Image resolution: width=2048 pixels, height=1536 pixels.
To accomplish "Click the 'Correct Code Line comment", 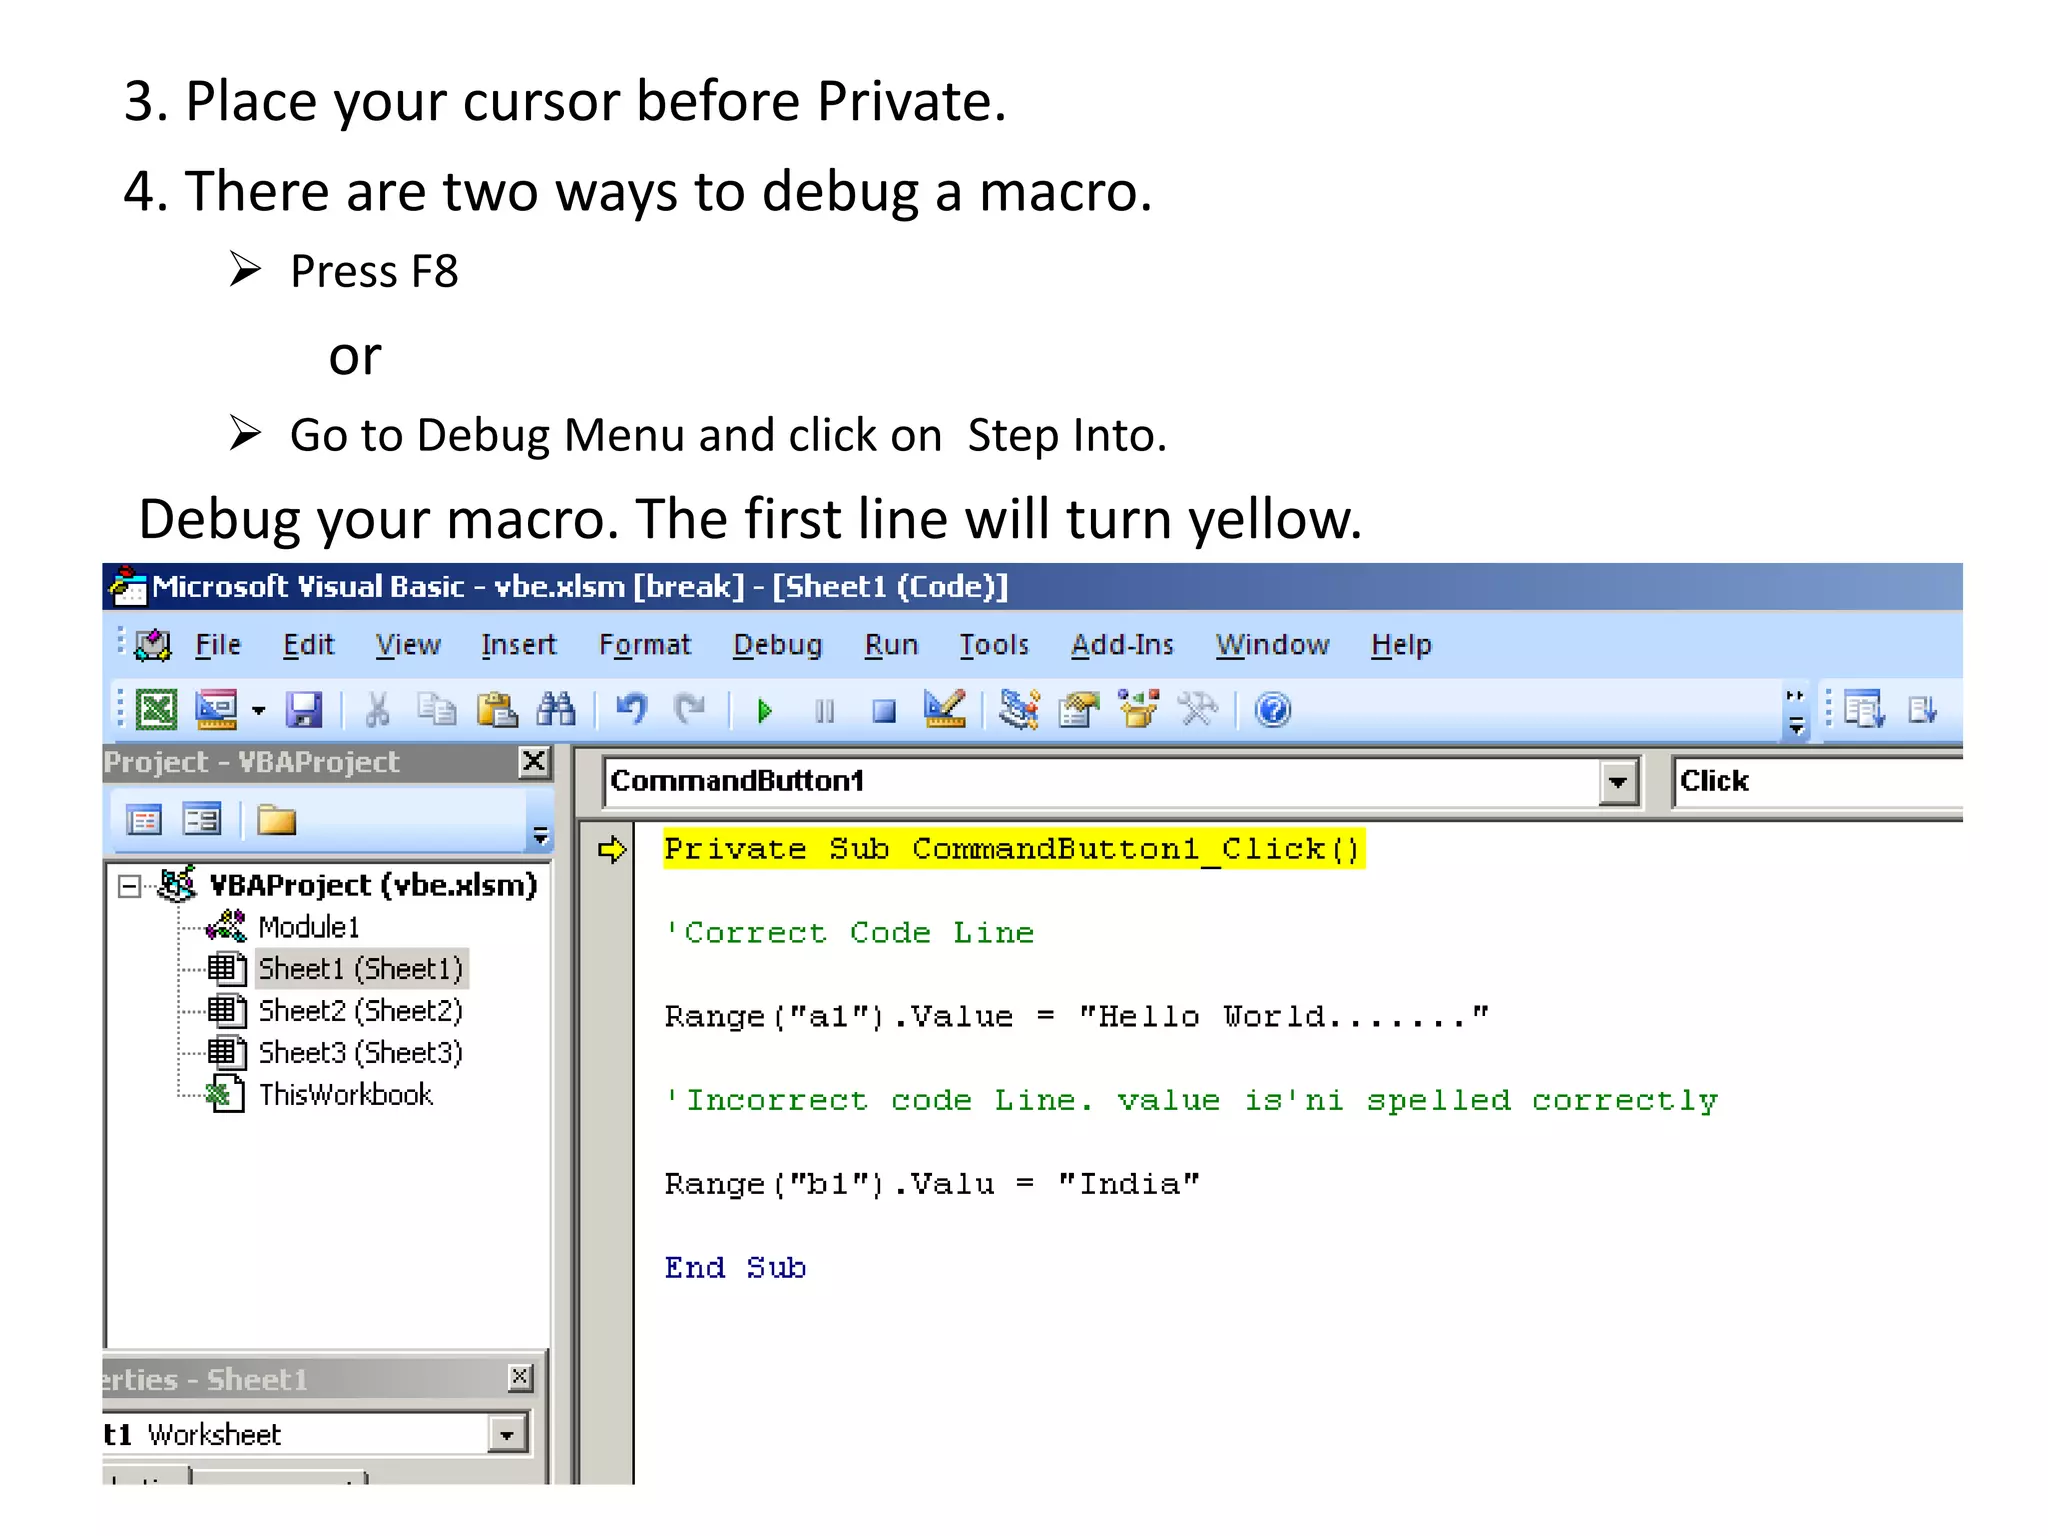I will [x=849, y=933].
